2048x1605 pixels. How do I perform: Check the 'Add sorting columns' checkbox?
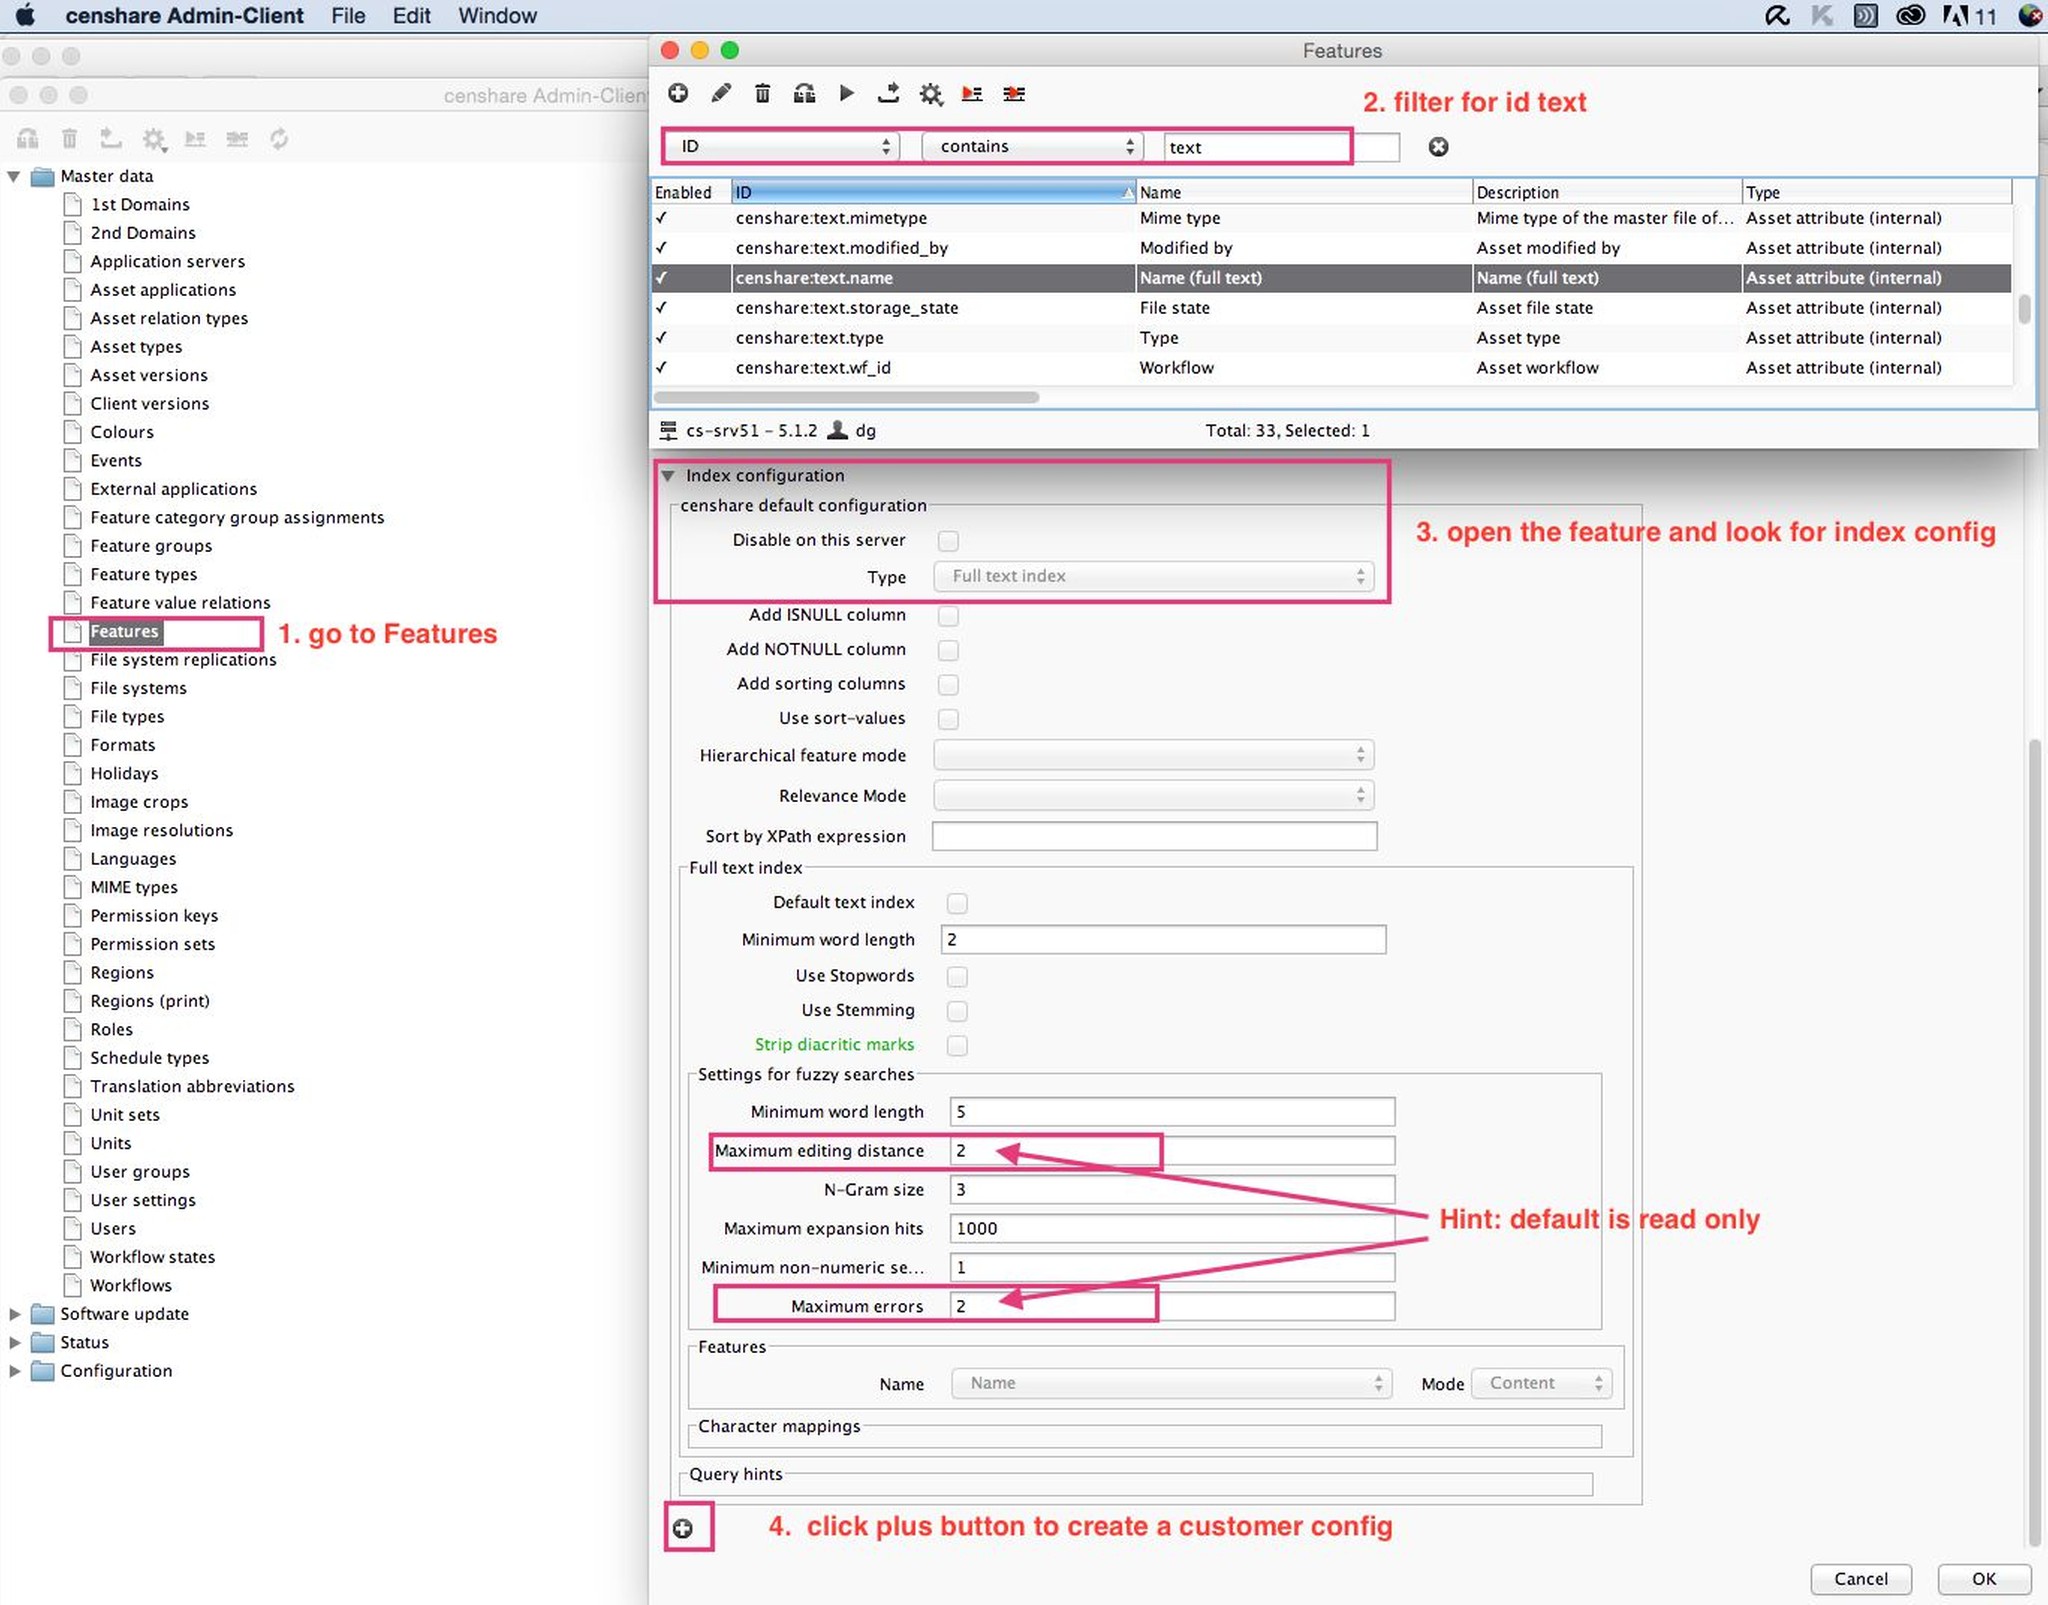point(948,685)
